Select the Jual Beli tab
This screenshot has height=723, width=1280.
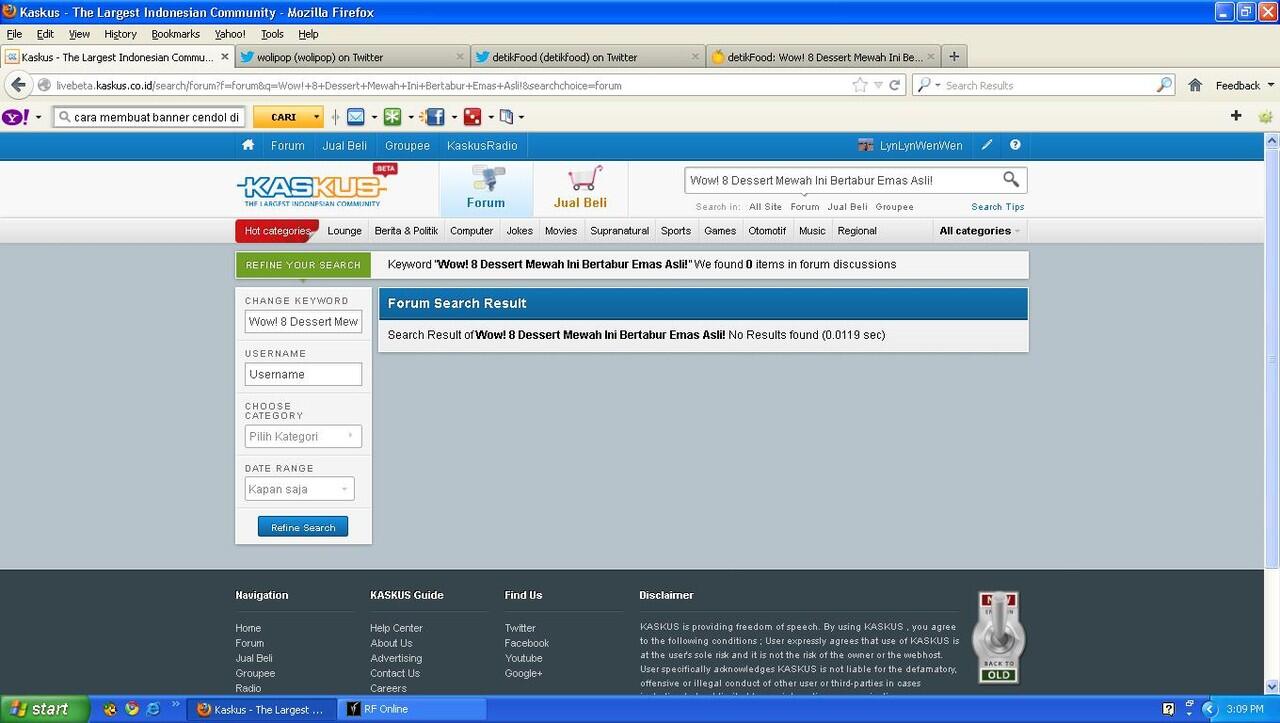(x=580, y=188)
